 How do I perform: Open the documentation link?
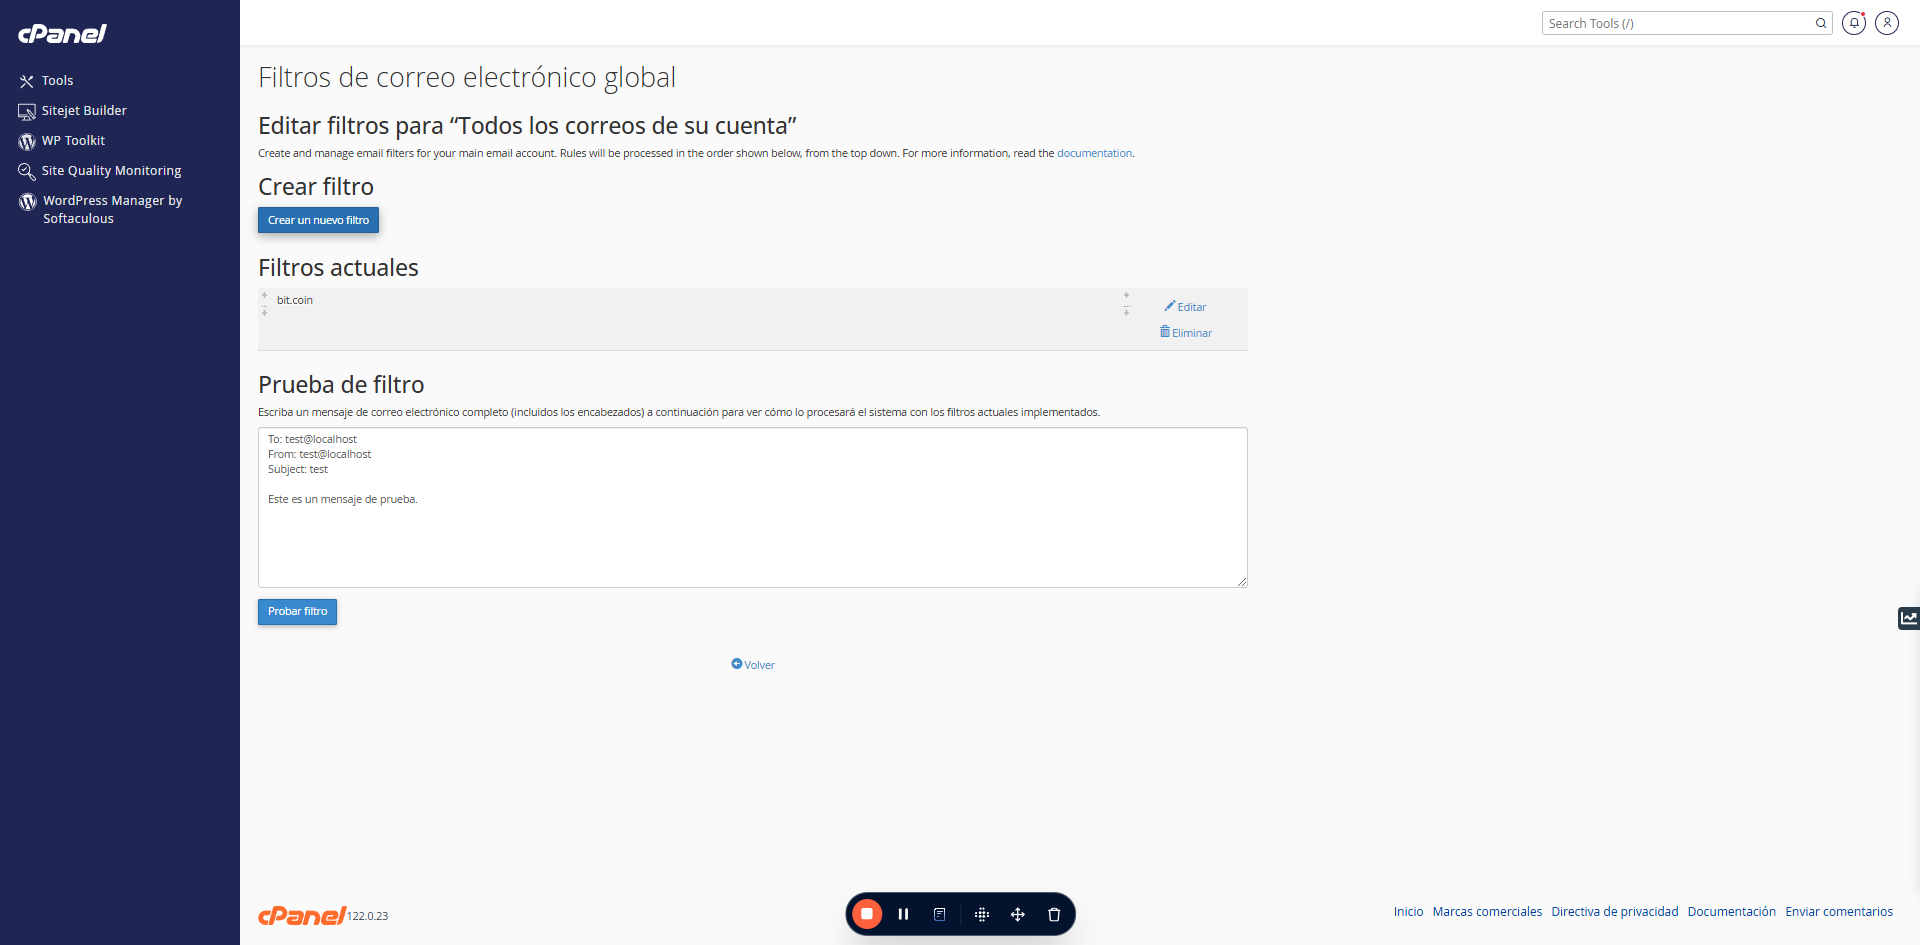pos(1094,153)
